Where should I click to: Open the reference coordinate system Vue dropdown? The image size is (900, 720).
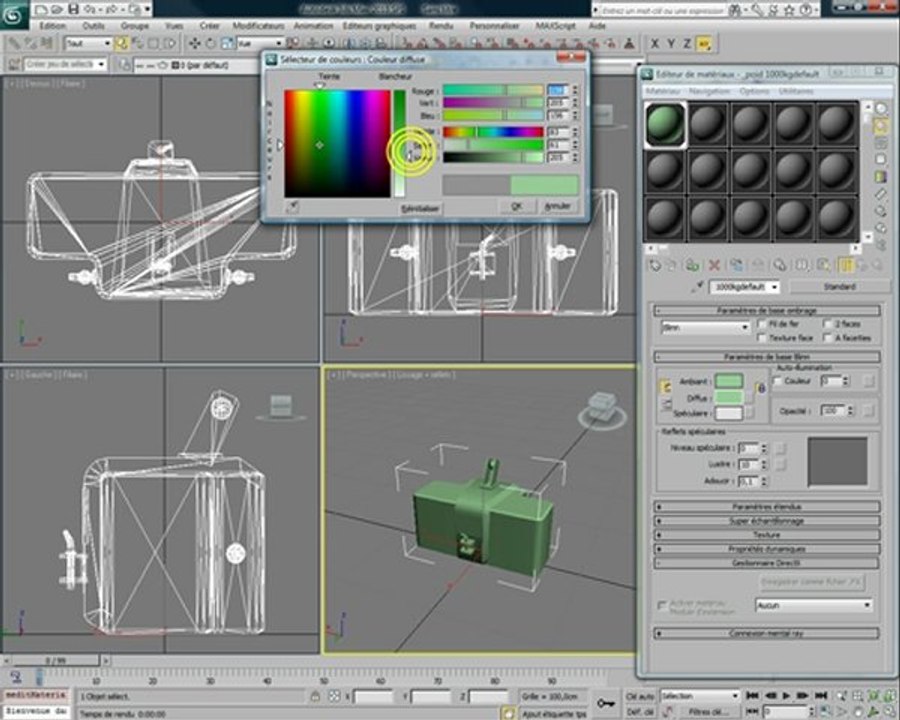pyautogui.click(x=261, y=43)
